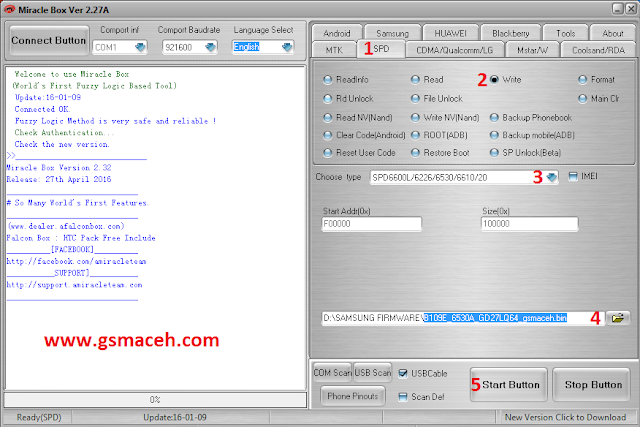Click the 'Release: 27th April 2016' log line
The height and width of the screenshot is (427, 640).
pos(59,180)
